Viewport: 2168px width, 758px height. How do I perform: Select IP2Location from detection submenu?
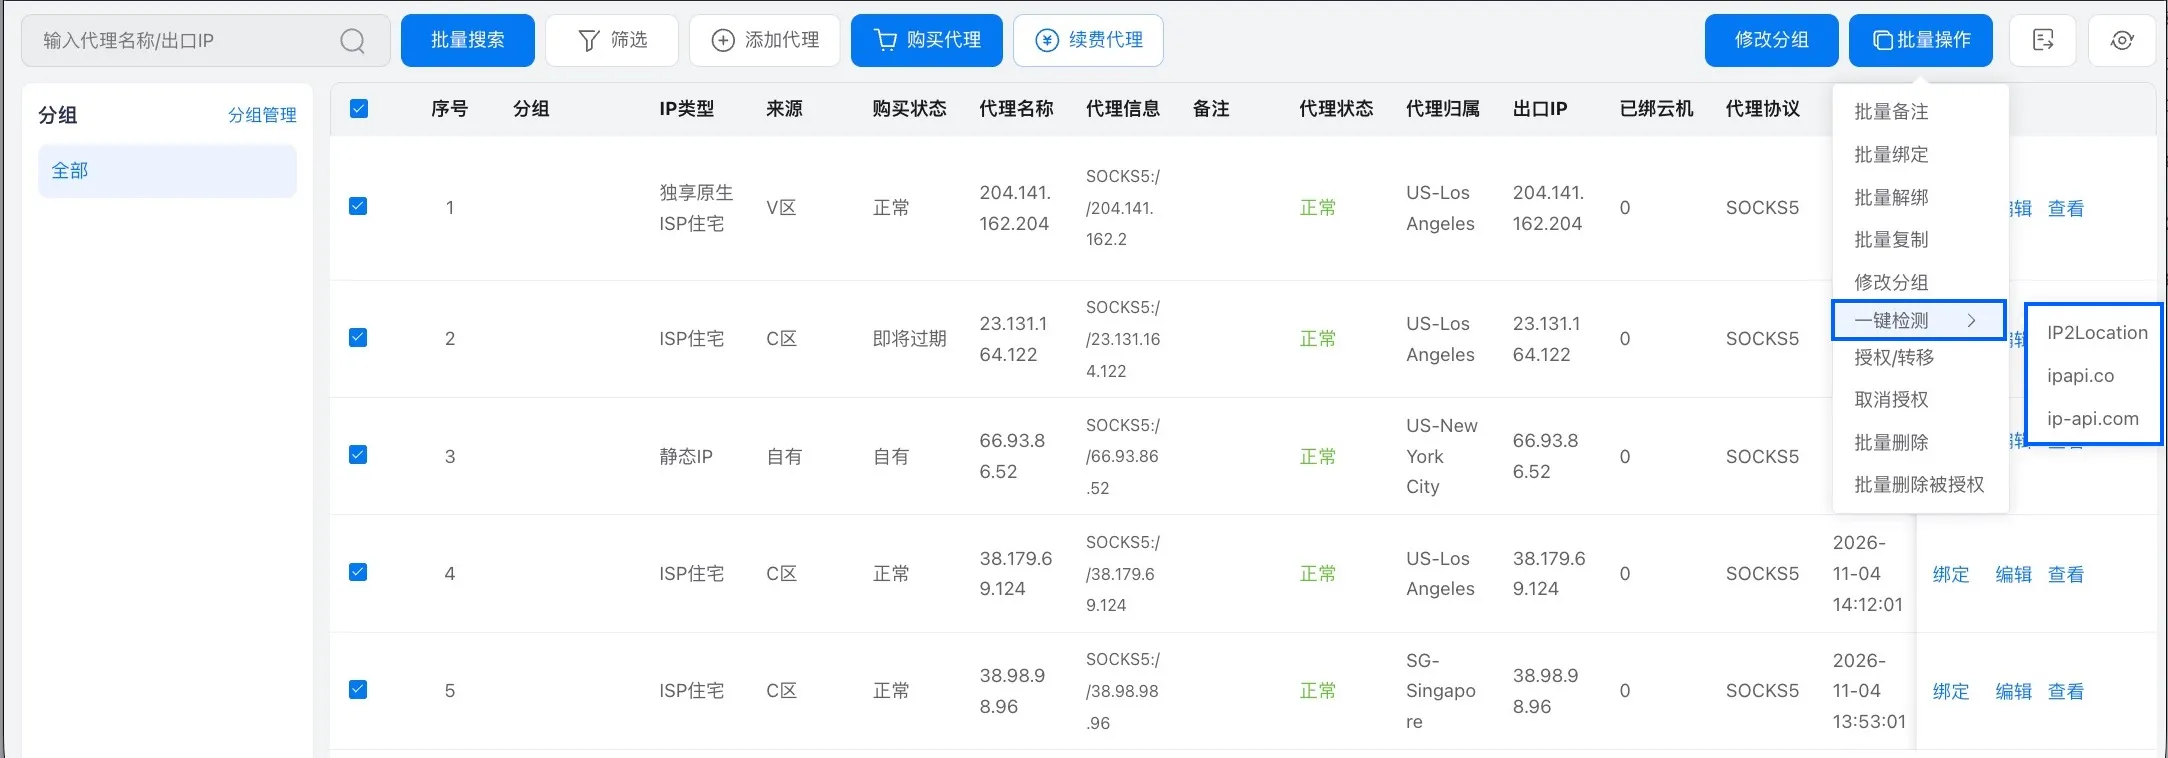2096,333
